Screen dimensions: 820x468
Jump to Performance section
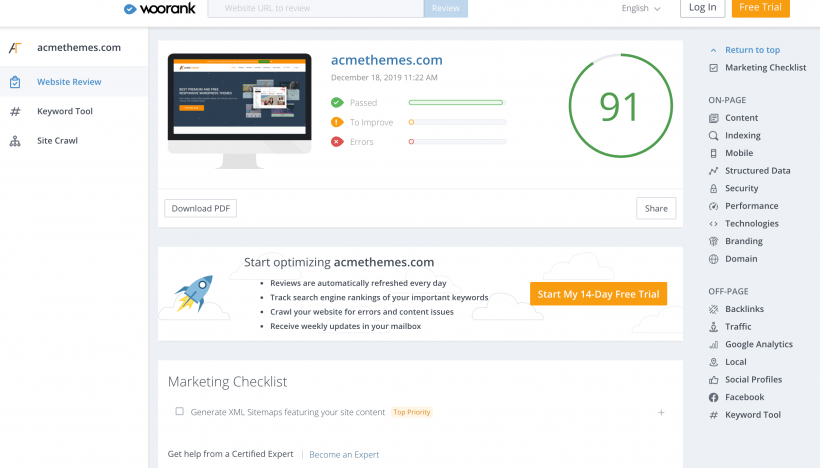pos(751,206)
